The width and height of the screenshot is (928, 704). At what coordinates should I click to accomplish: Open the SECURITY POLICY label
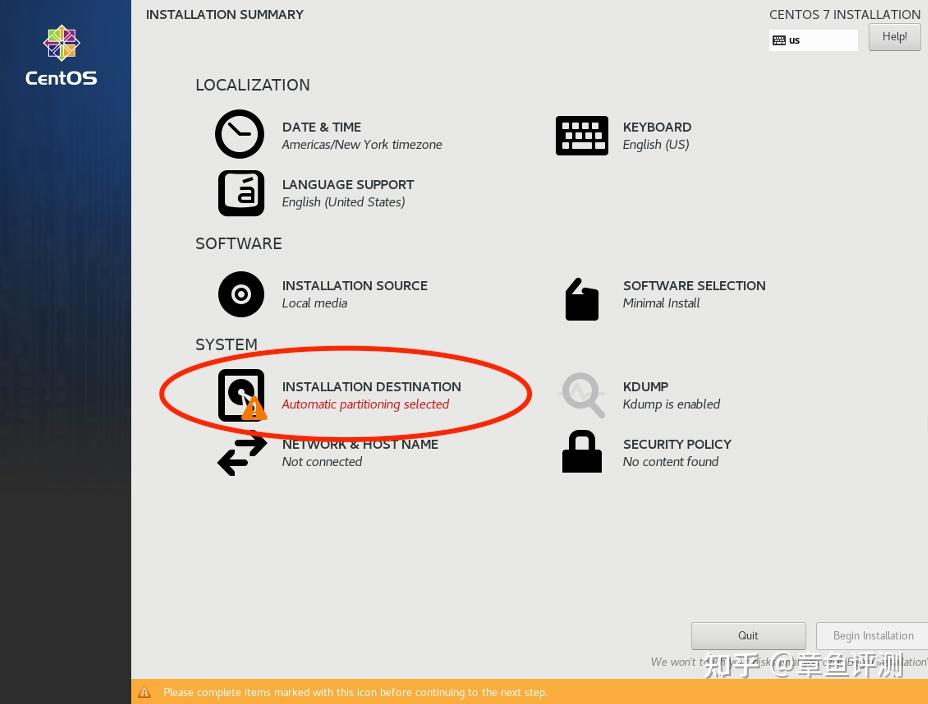click(677, 444)
